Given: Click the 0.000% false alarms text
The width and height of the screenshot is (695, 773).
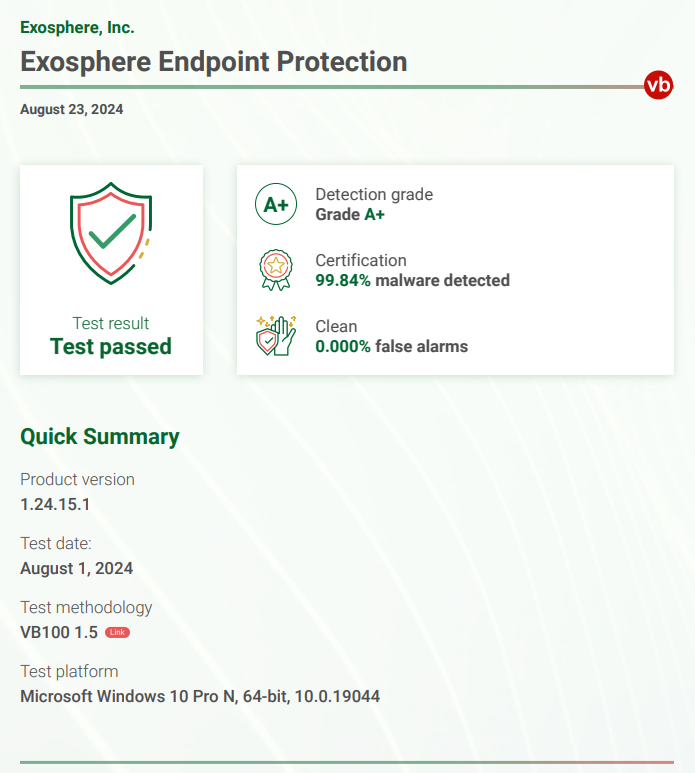Looking at the screenshot, I should click(392, 347).
